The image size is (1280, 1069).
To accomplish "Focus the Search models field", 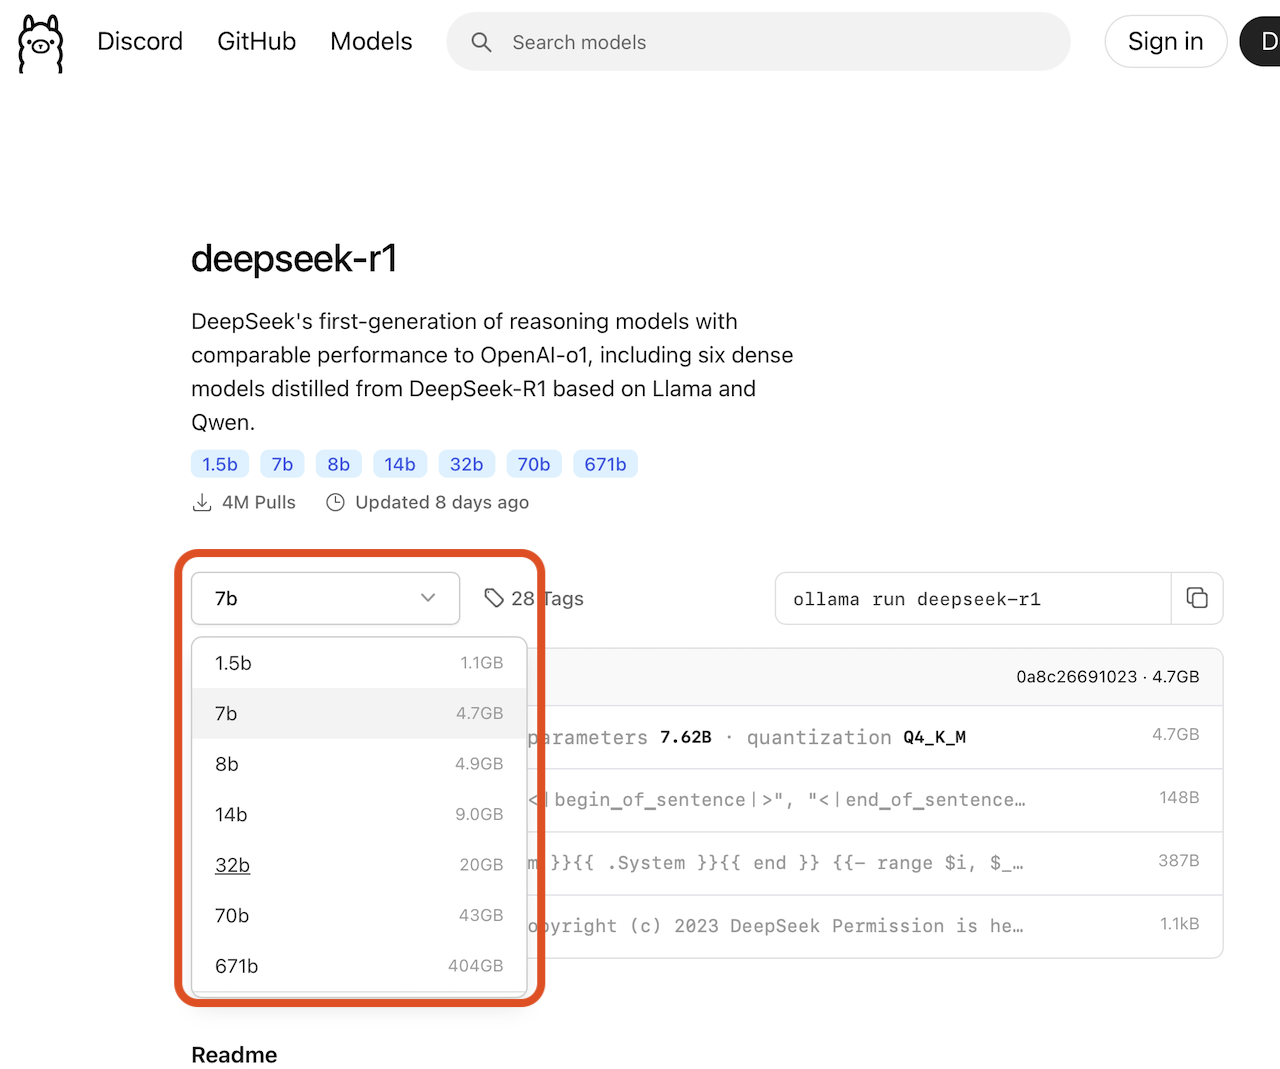I will tap(758, 42).
